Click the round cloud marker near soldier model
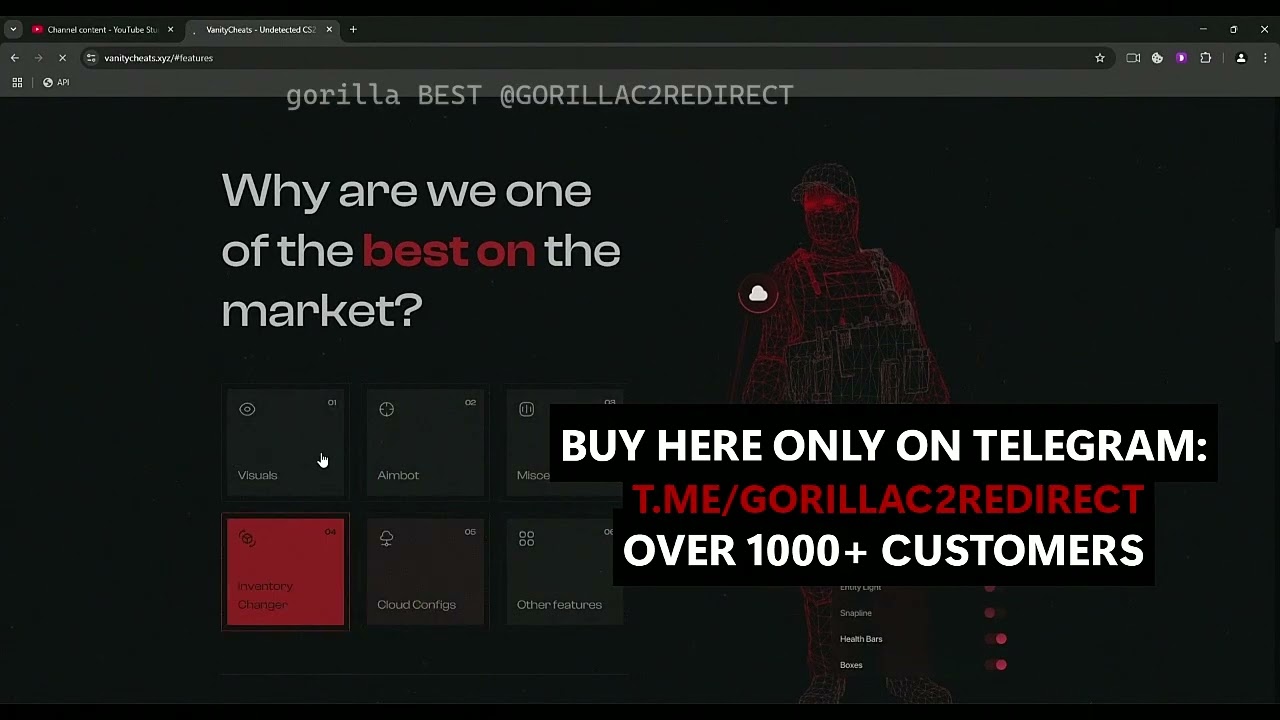Screen dimensions: 1280x720 [x=758, y=294]
